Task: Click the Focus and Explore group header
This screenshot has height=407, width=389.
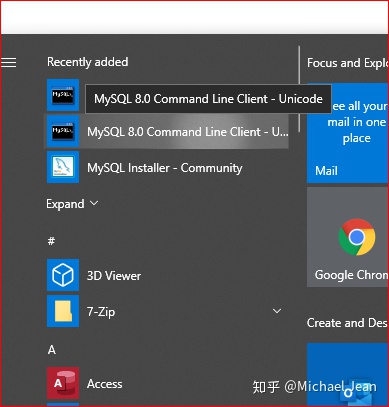Action: [348, 63]
